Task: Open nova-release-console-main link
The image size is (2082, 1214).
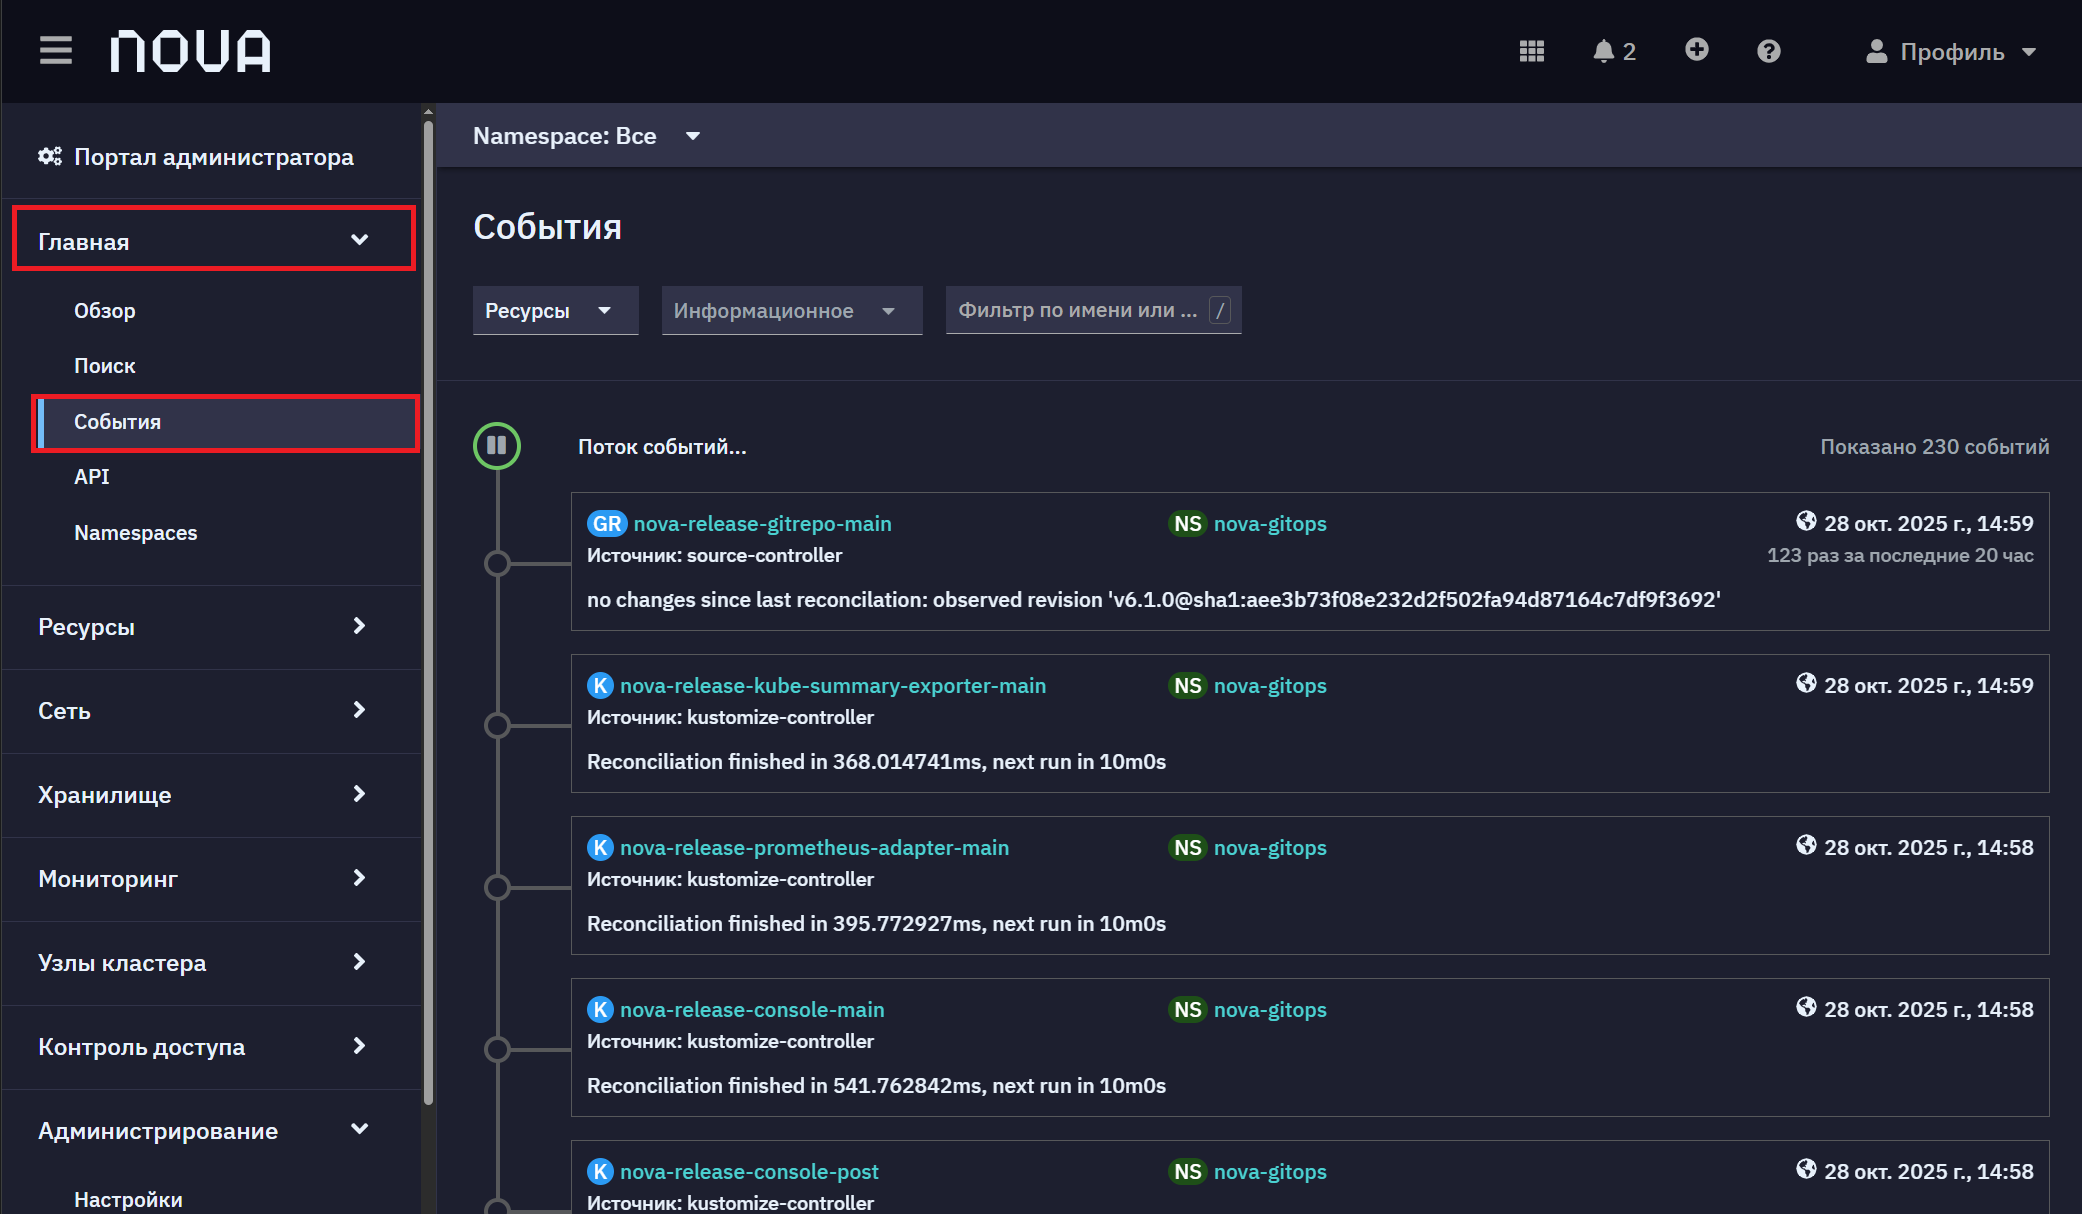Action: point(752,1010)
